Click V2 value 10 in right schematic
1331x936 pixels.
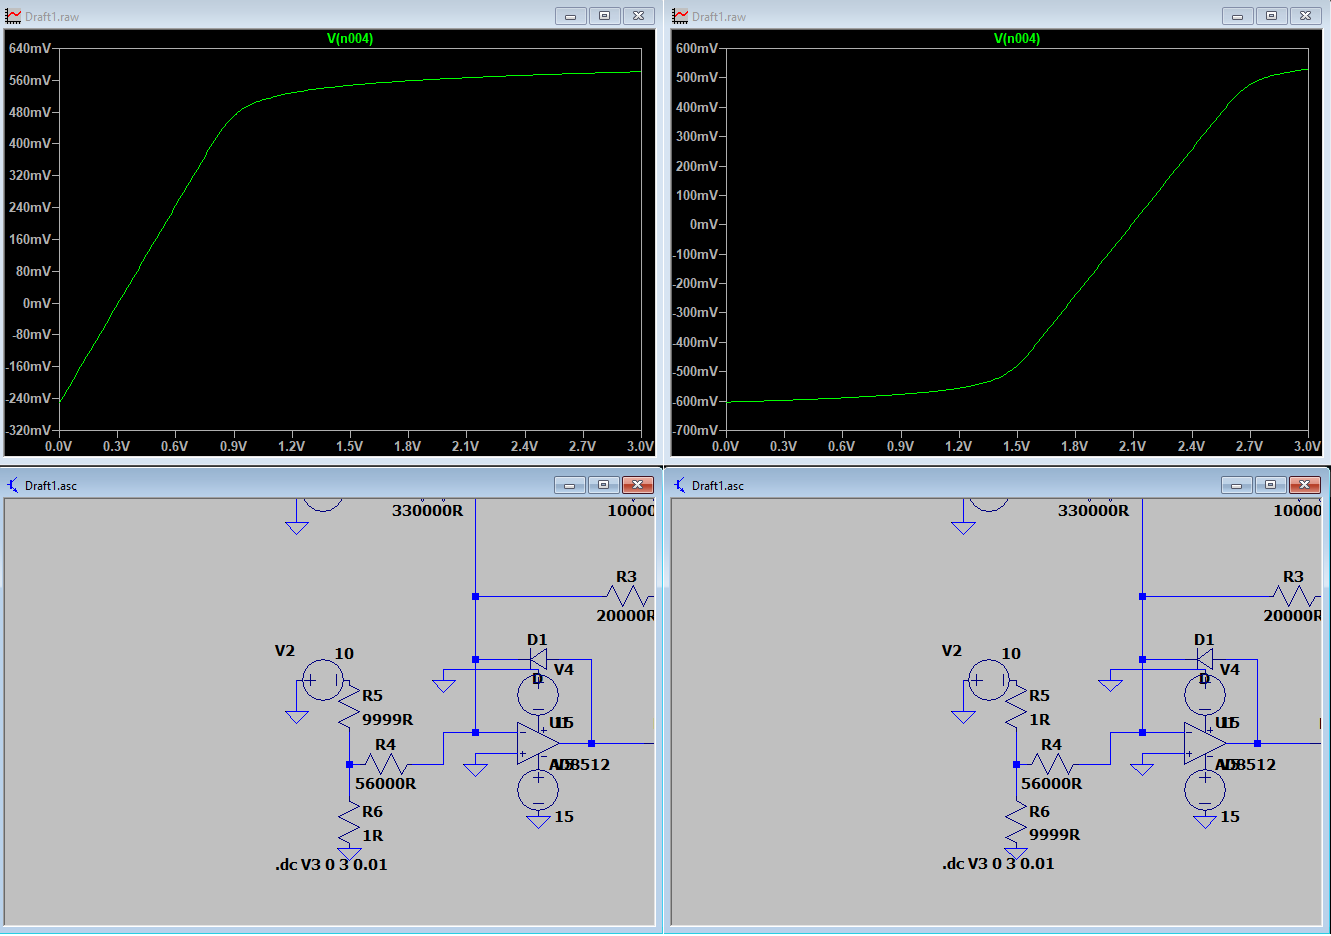1011,654
